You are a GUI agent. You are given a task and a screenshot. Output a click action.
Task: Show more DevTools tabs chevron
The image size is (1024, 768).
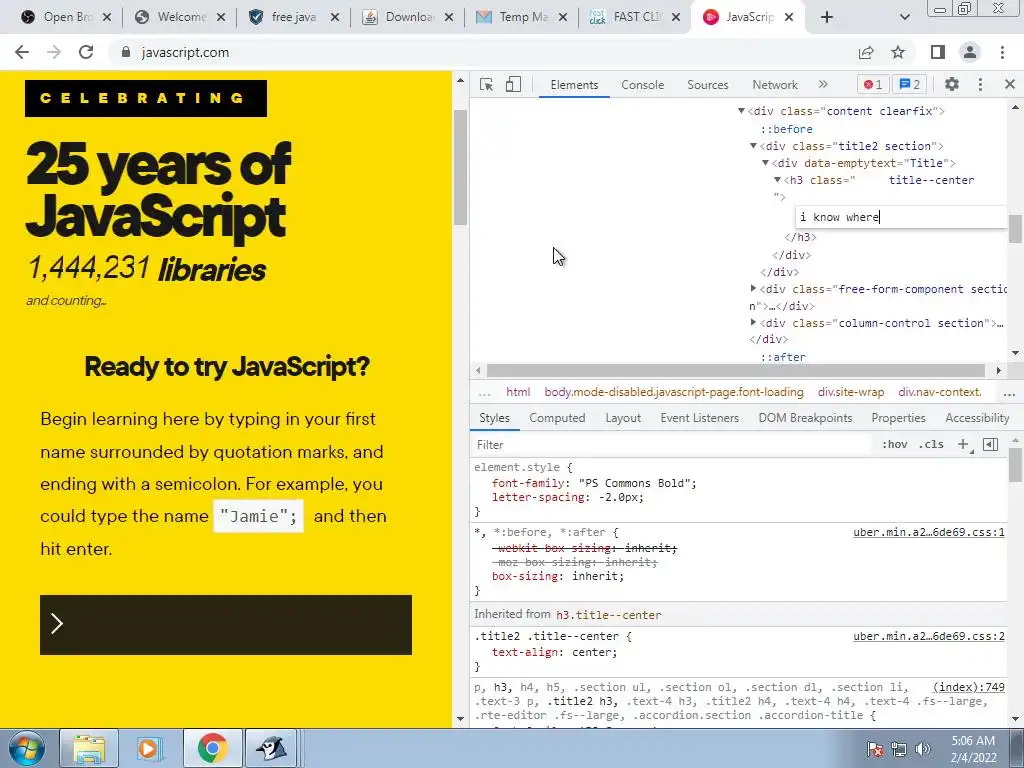[x=823, y=84]
